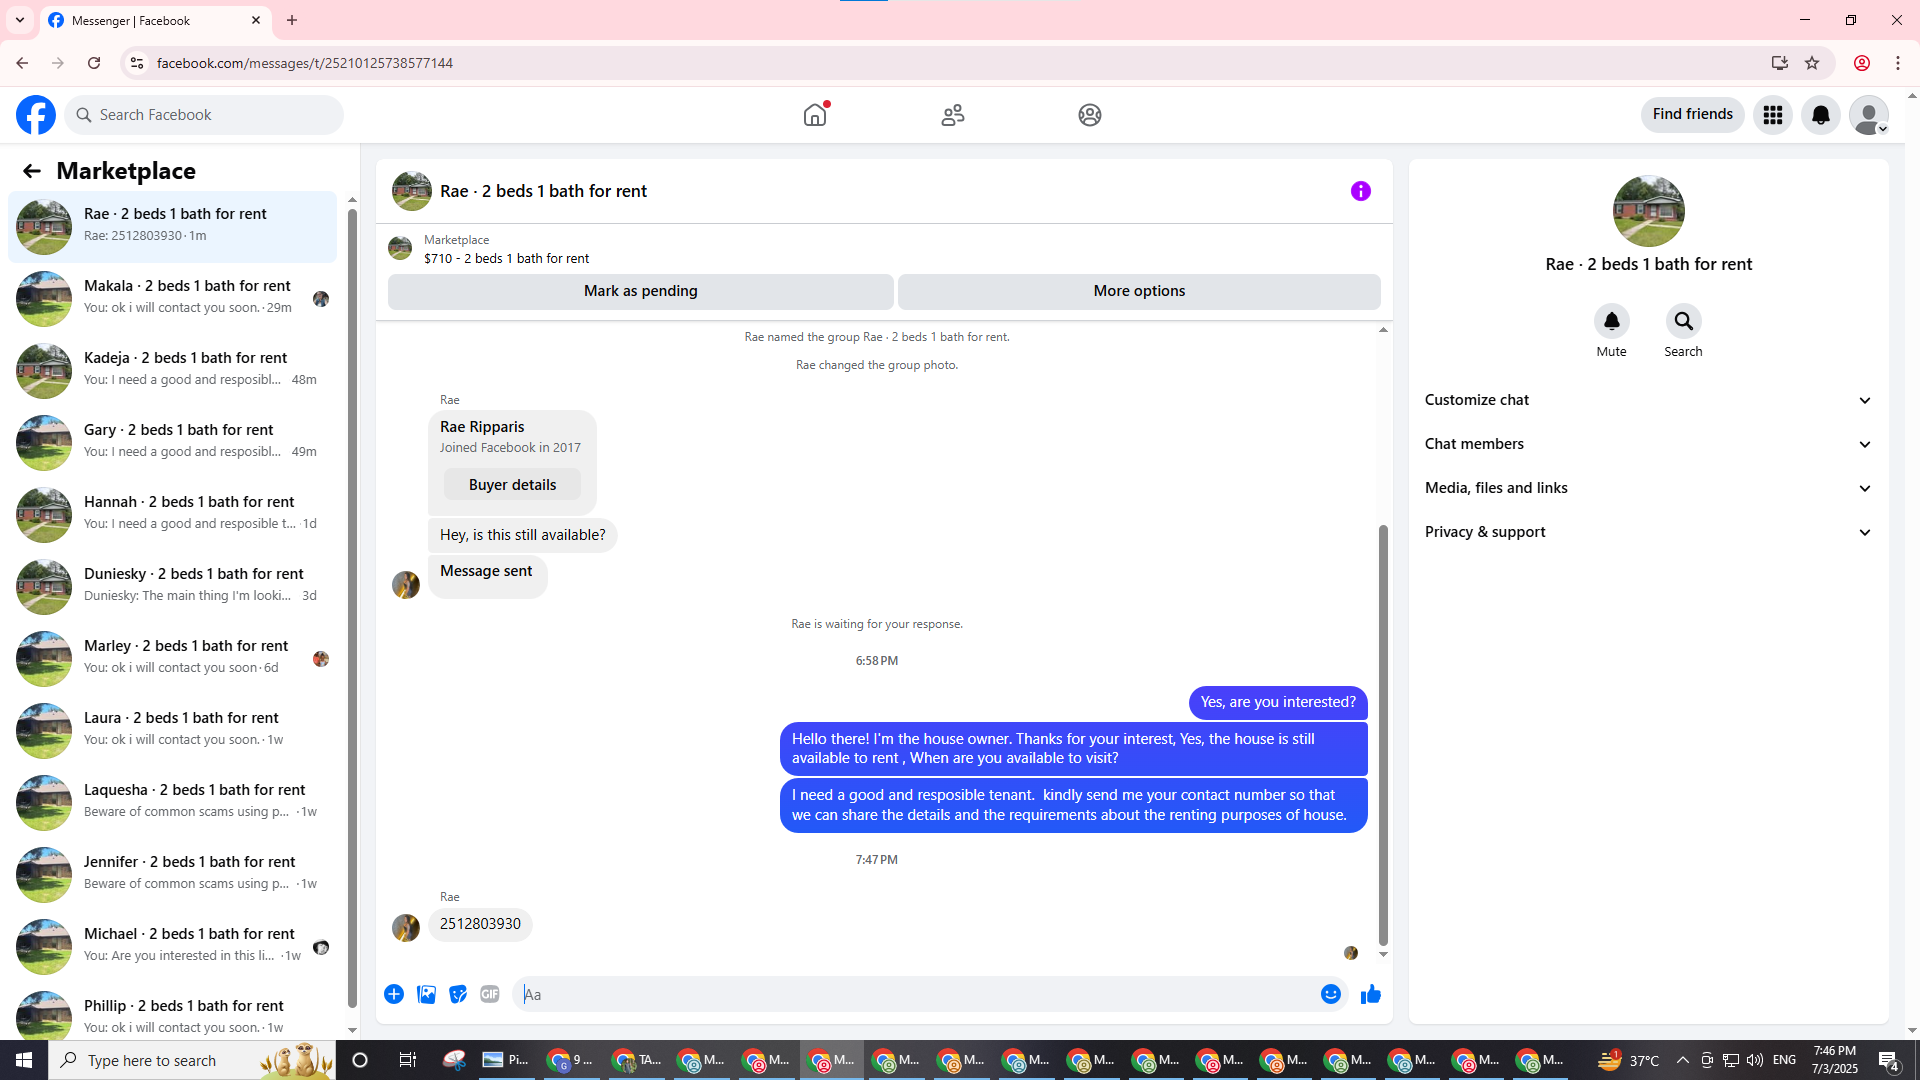Viewport: 1920px width, 1080px height.
Task: Open Facebook notifications bell
Action: pos(1820,115)
